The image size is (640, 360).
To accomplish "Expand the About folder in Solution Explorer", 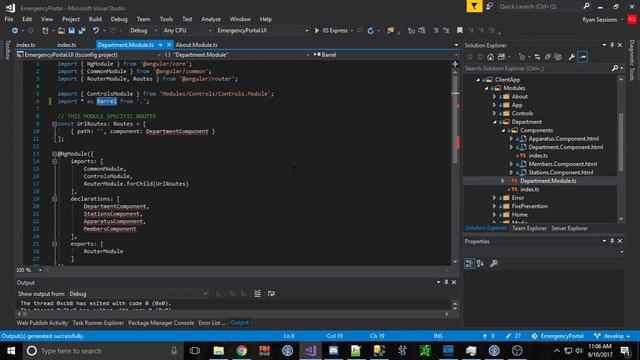I will coord(494,97).
